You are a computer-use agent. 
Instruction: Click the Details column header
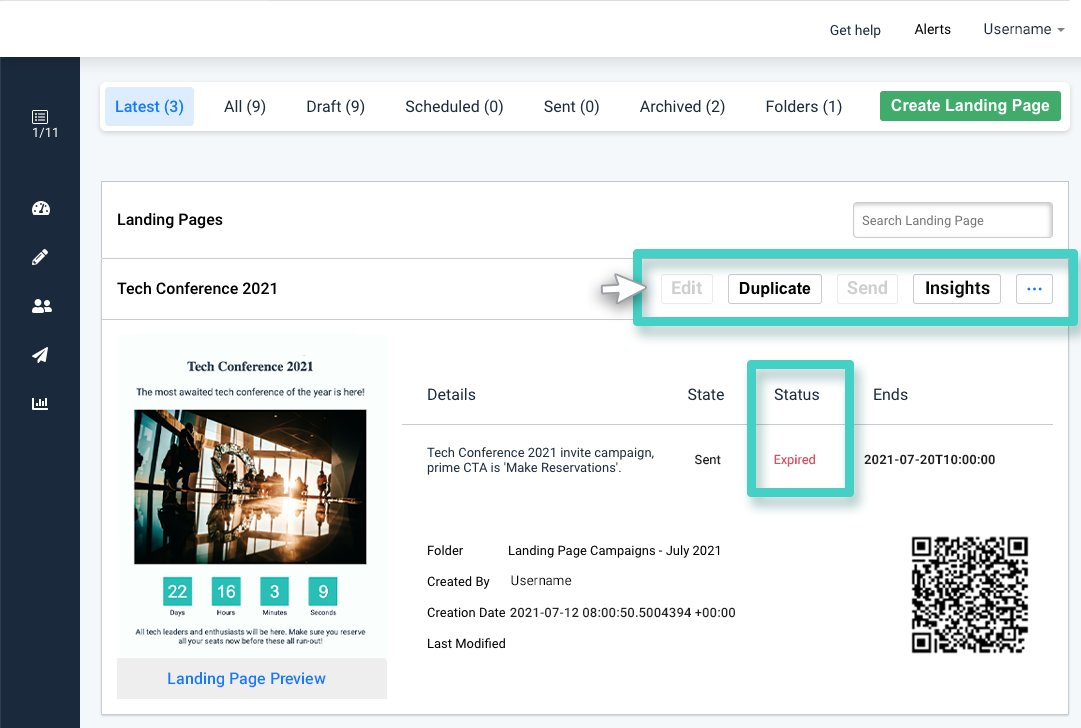[x=451, y=394]
